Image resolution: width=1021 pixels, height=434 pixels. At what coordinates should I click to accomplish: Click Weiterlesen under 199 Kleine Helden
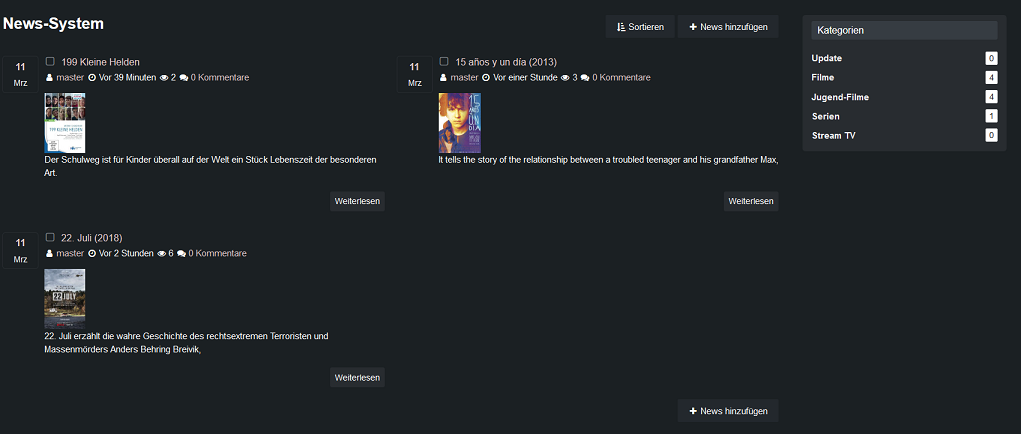pyautogui.click(x=357, y=201)
